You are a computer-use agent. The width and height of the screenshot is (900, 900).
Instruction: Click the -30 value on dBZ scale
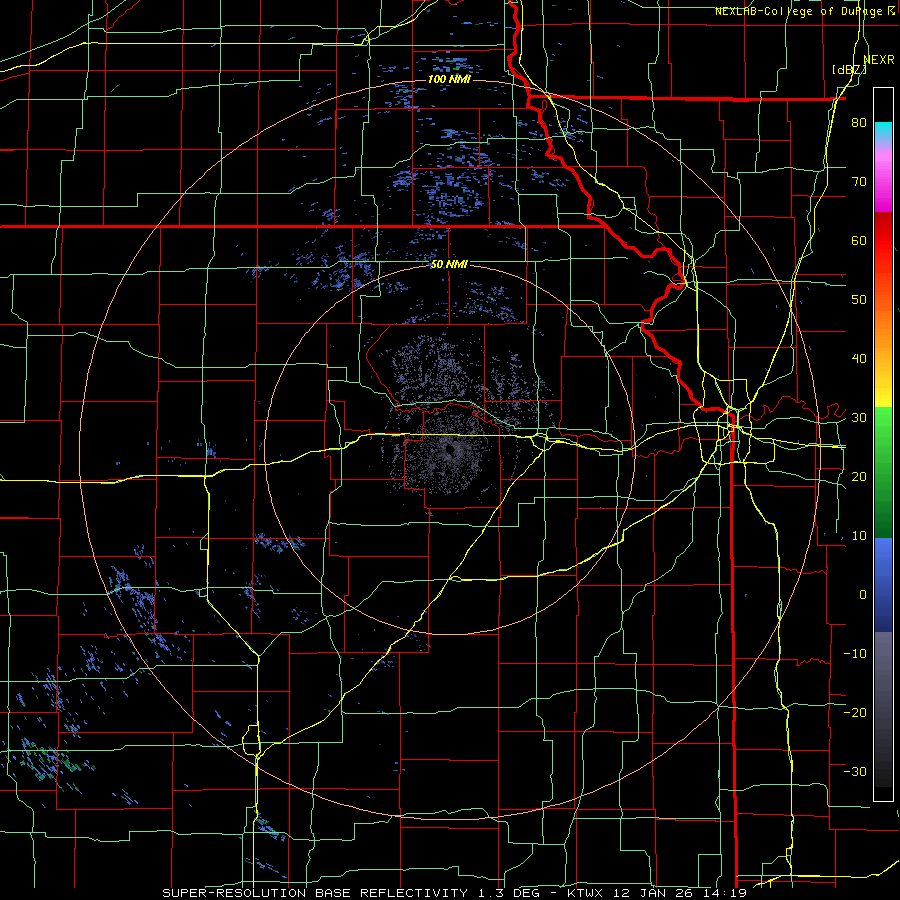(855, 771)
